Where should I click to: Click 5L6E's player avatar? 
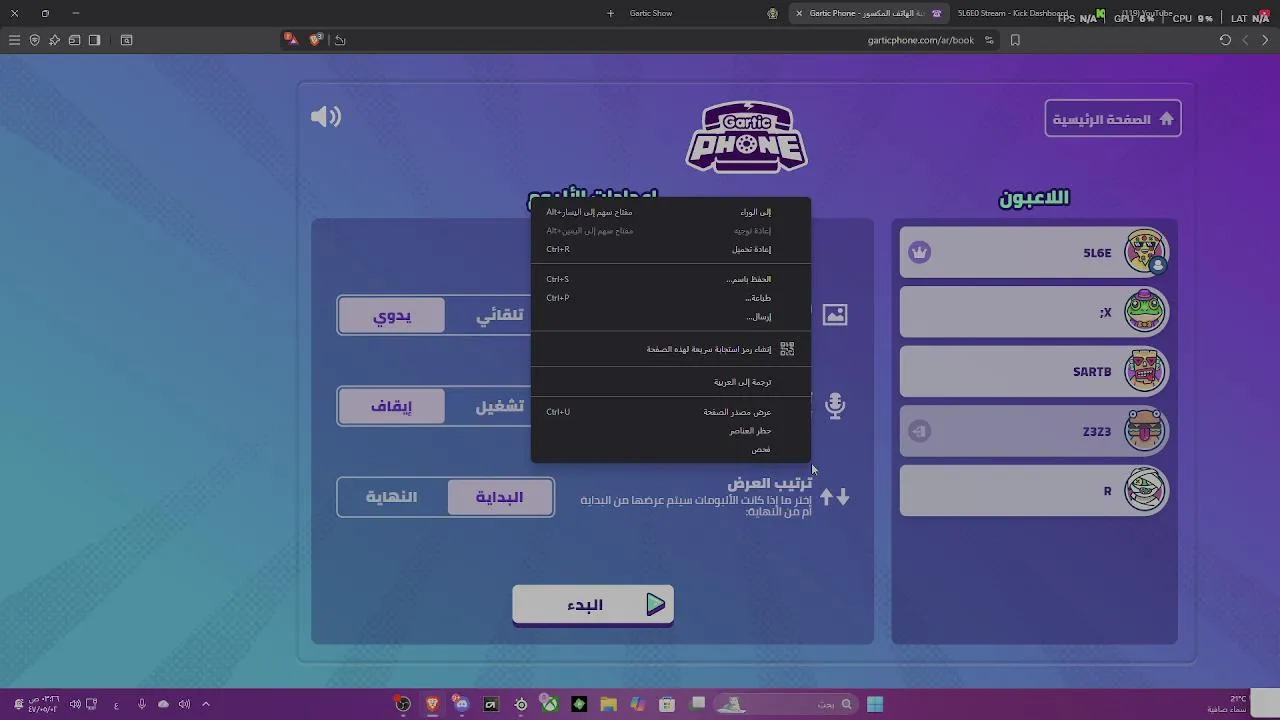(x=1145, y=252)
